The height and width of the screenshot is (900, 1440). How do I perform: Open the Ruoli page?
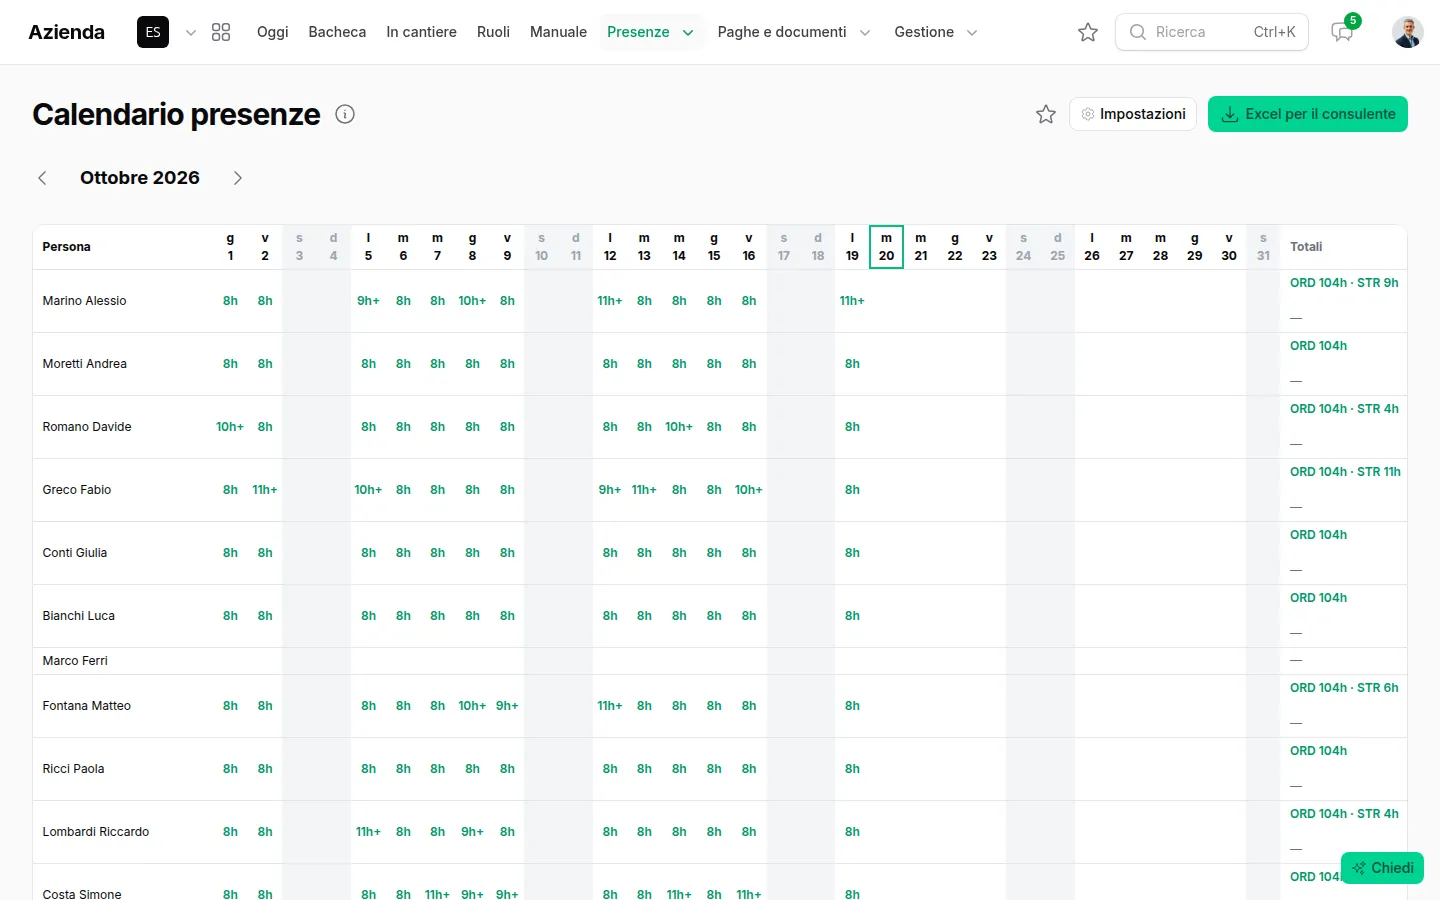point(493,32)
